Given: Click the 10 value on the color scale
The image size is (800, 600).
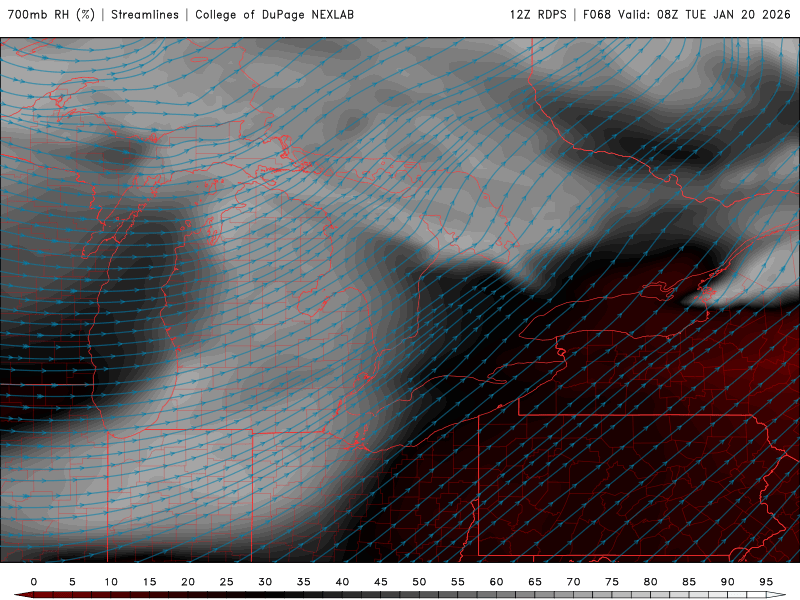Looking at the screenshot, I should 111,582.
